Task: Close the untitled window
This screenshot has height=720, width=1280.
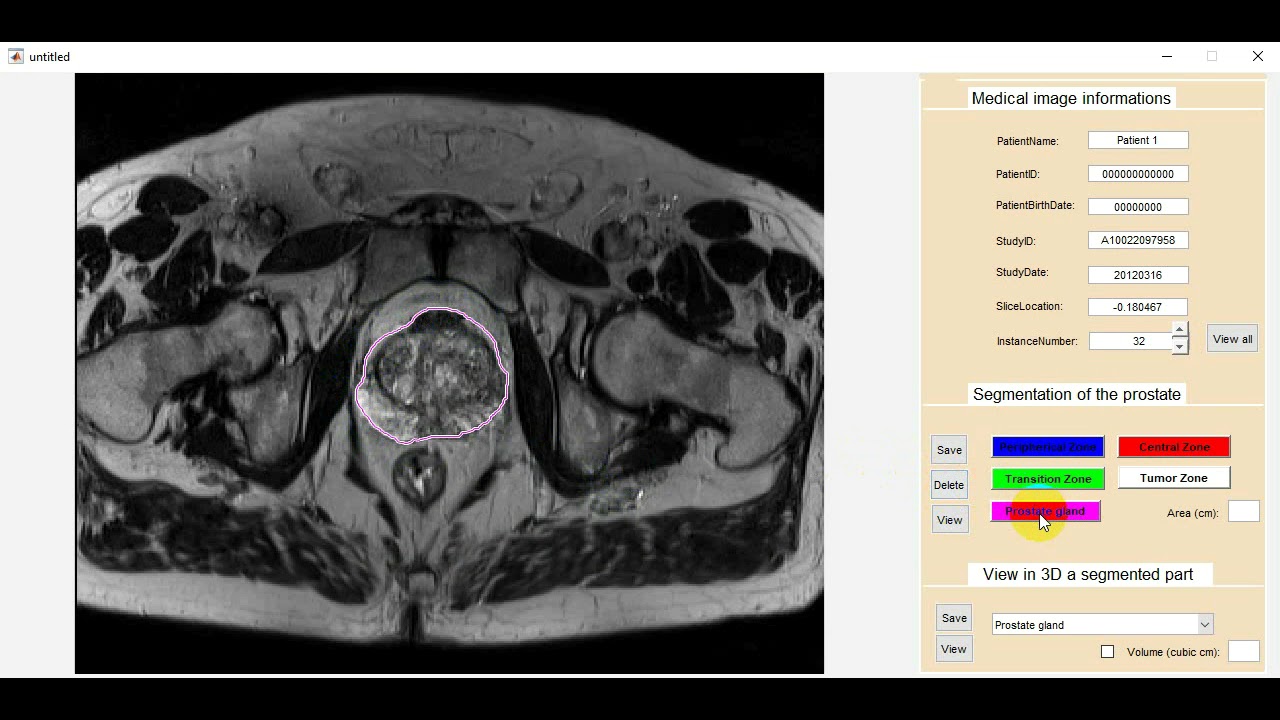Action: (1258, 57)
